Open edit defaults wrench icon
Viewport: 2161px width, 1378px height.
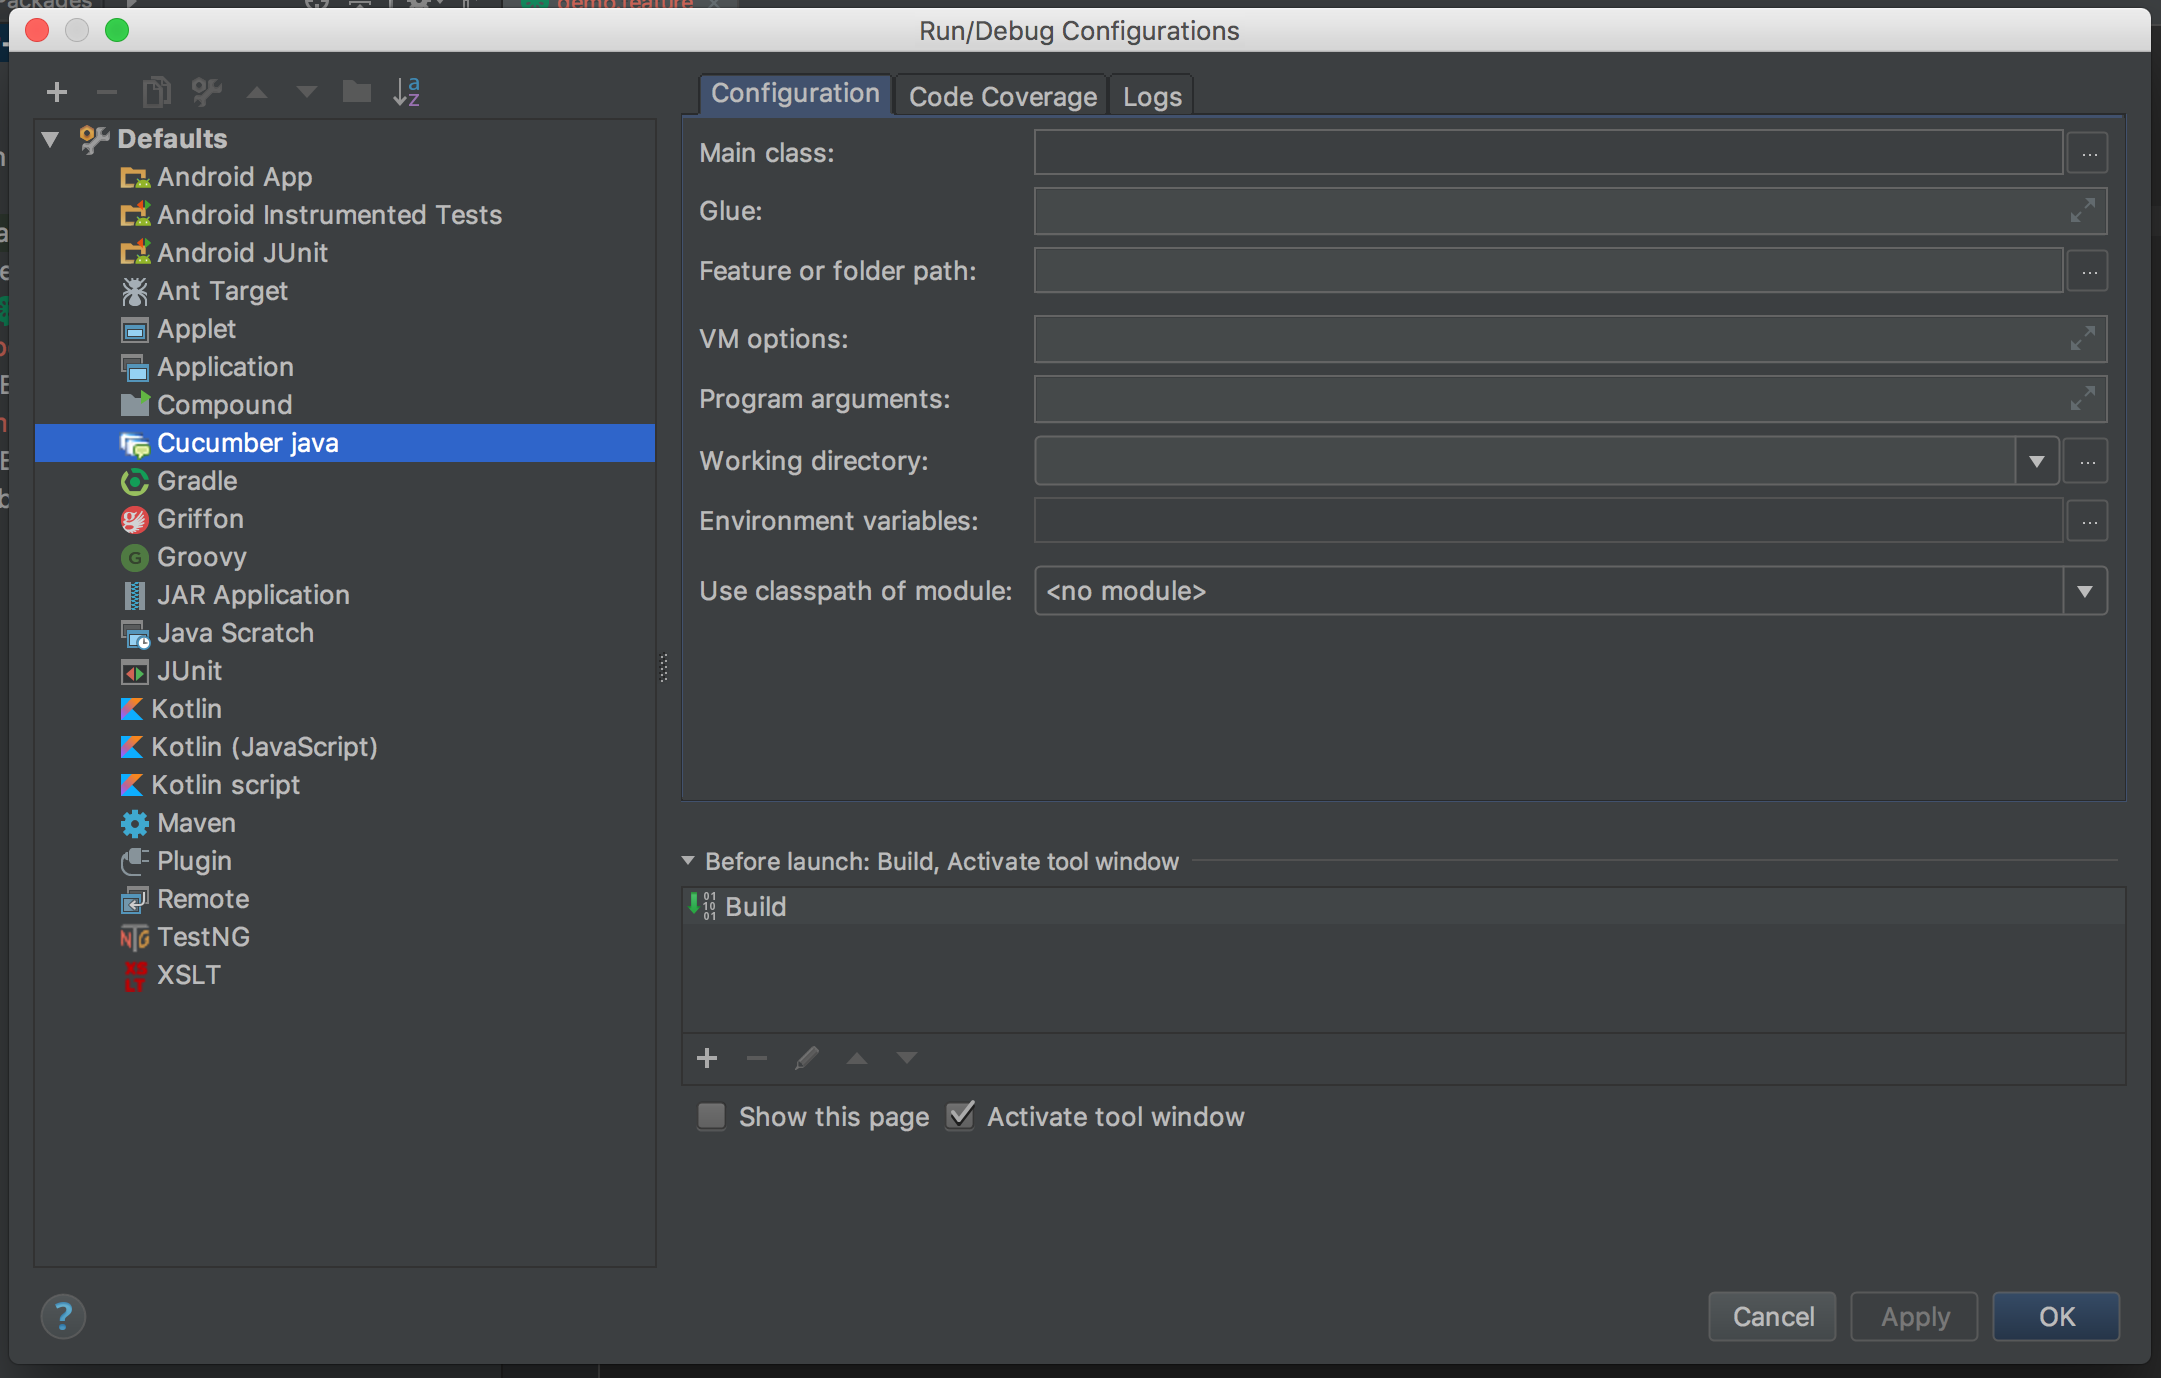pyautogui.click(x=207, y=93)
